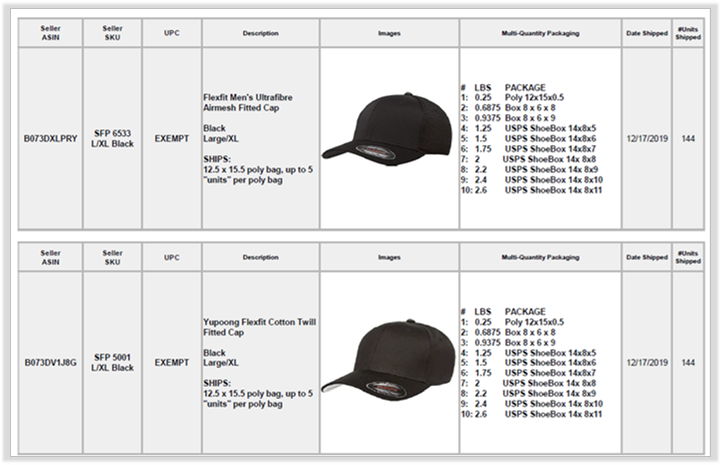Click LBS PACKAGE heading line in second table
This screenshot has width=721, height=465.
click(x=504, y=311)
